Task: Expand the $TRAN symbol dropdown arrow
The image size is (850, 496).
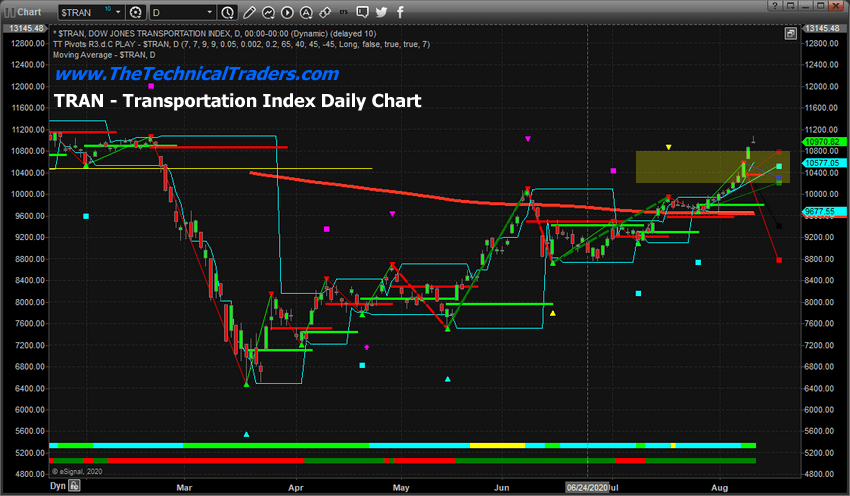Action: click(x=118, y=12)
